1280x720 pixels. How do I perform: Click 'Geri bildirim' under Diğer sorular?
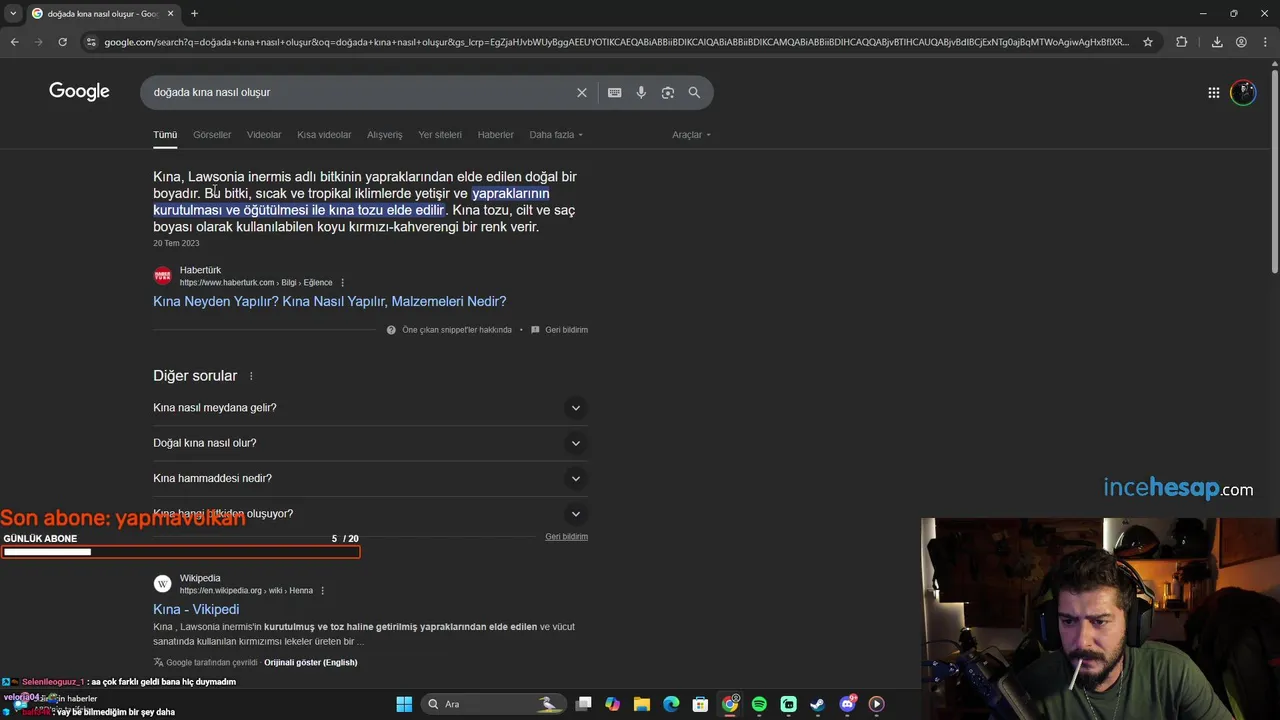coord(566,537)
